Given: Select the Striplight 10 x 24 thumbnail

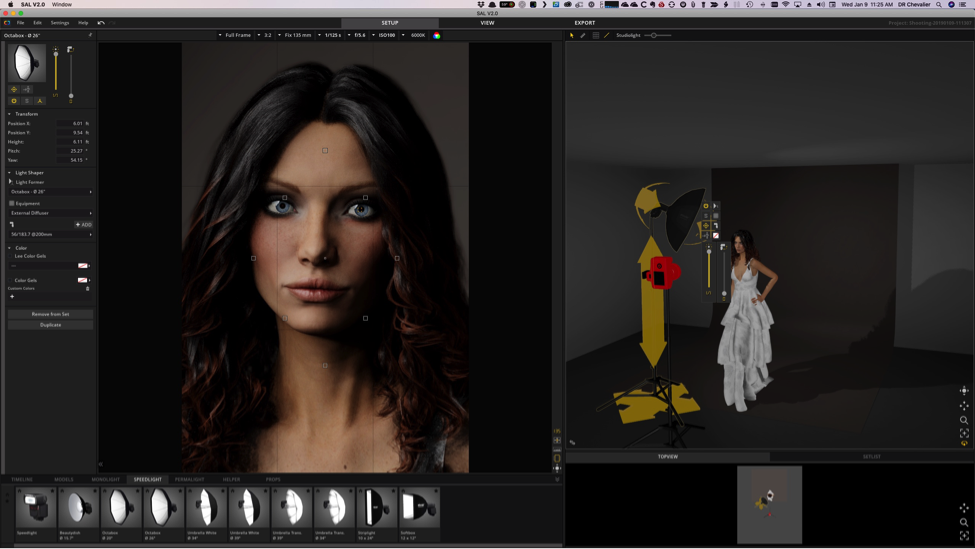Looking at the screenshot, I should (x=377, y=507).
